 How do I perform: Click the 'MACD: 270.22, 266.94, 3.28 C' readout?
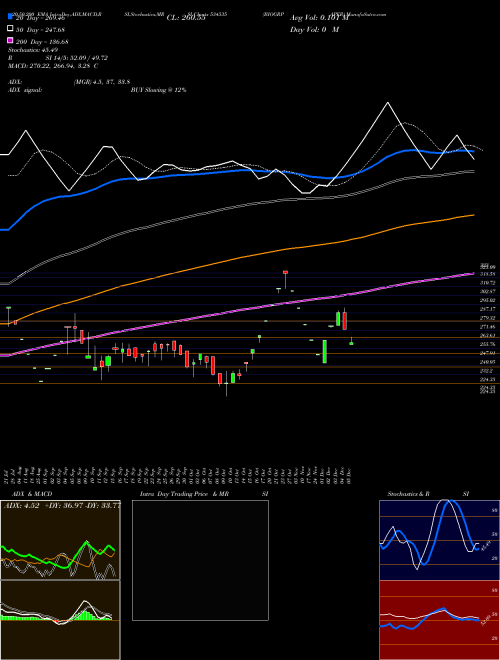[53, 66]
